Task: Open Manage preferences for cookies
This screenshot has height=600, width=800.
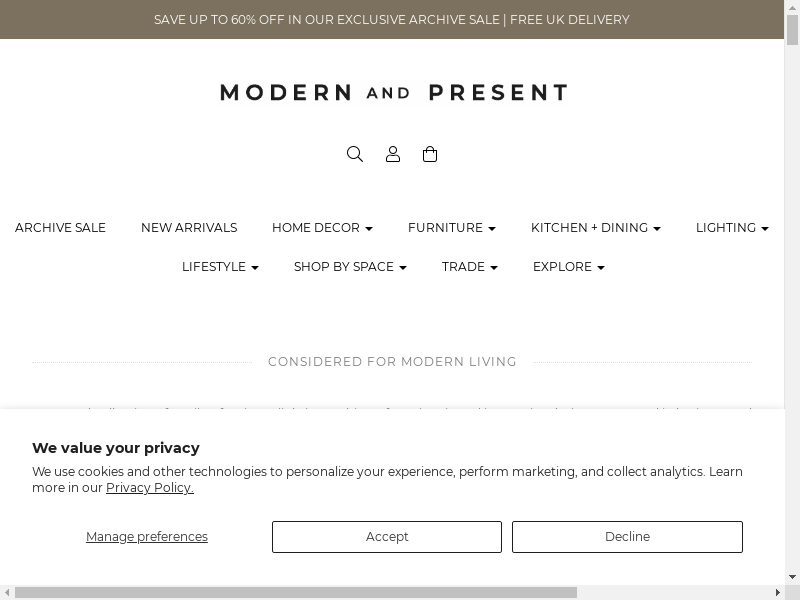Action: click(147, 537)
